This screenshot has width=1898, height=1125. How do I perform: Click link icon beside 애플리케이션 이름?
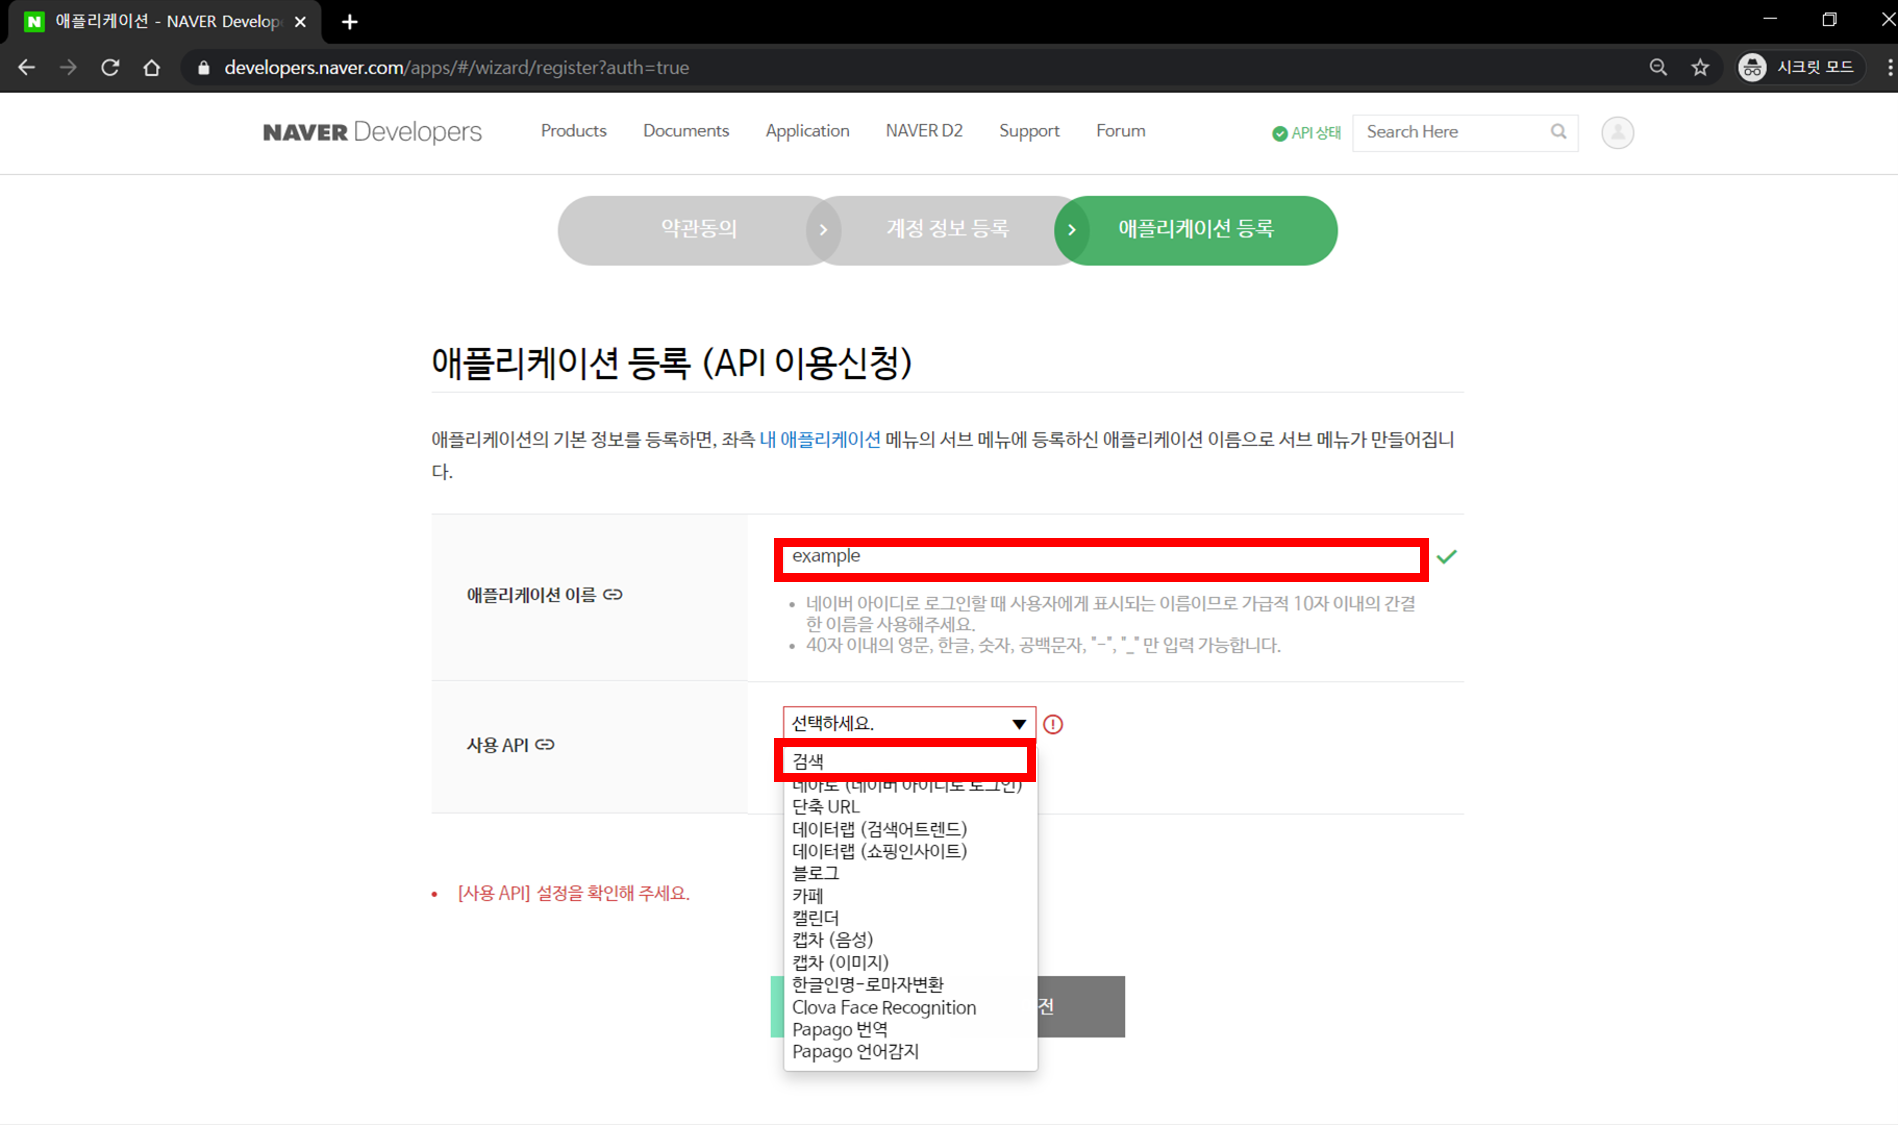click(613, 594)
